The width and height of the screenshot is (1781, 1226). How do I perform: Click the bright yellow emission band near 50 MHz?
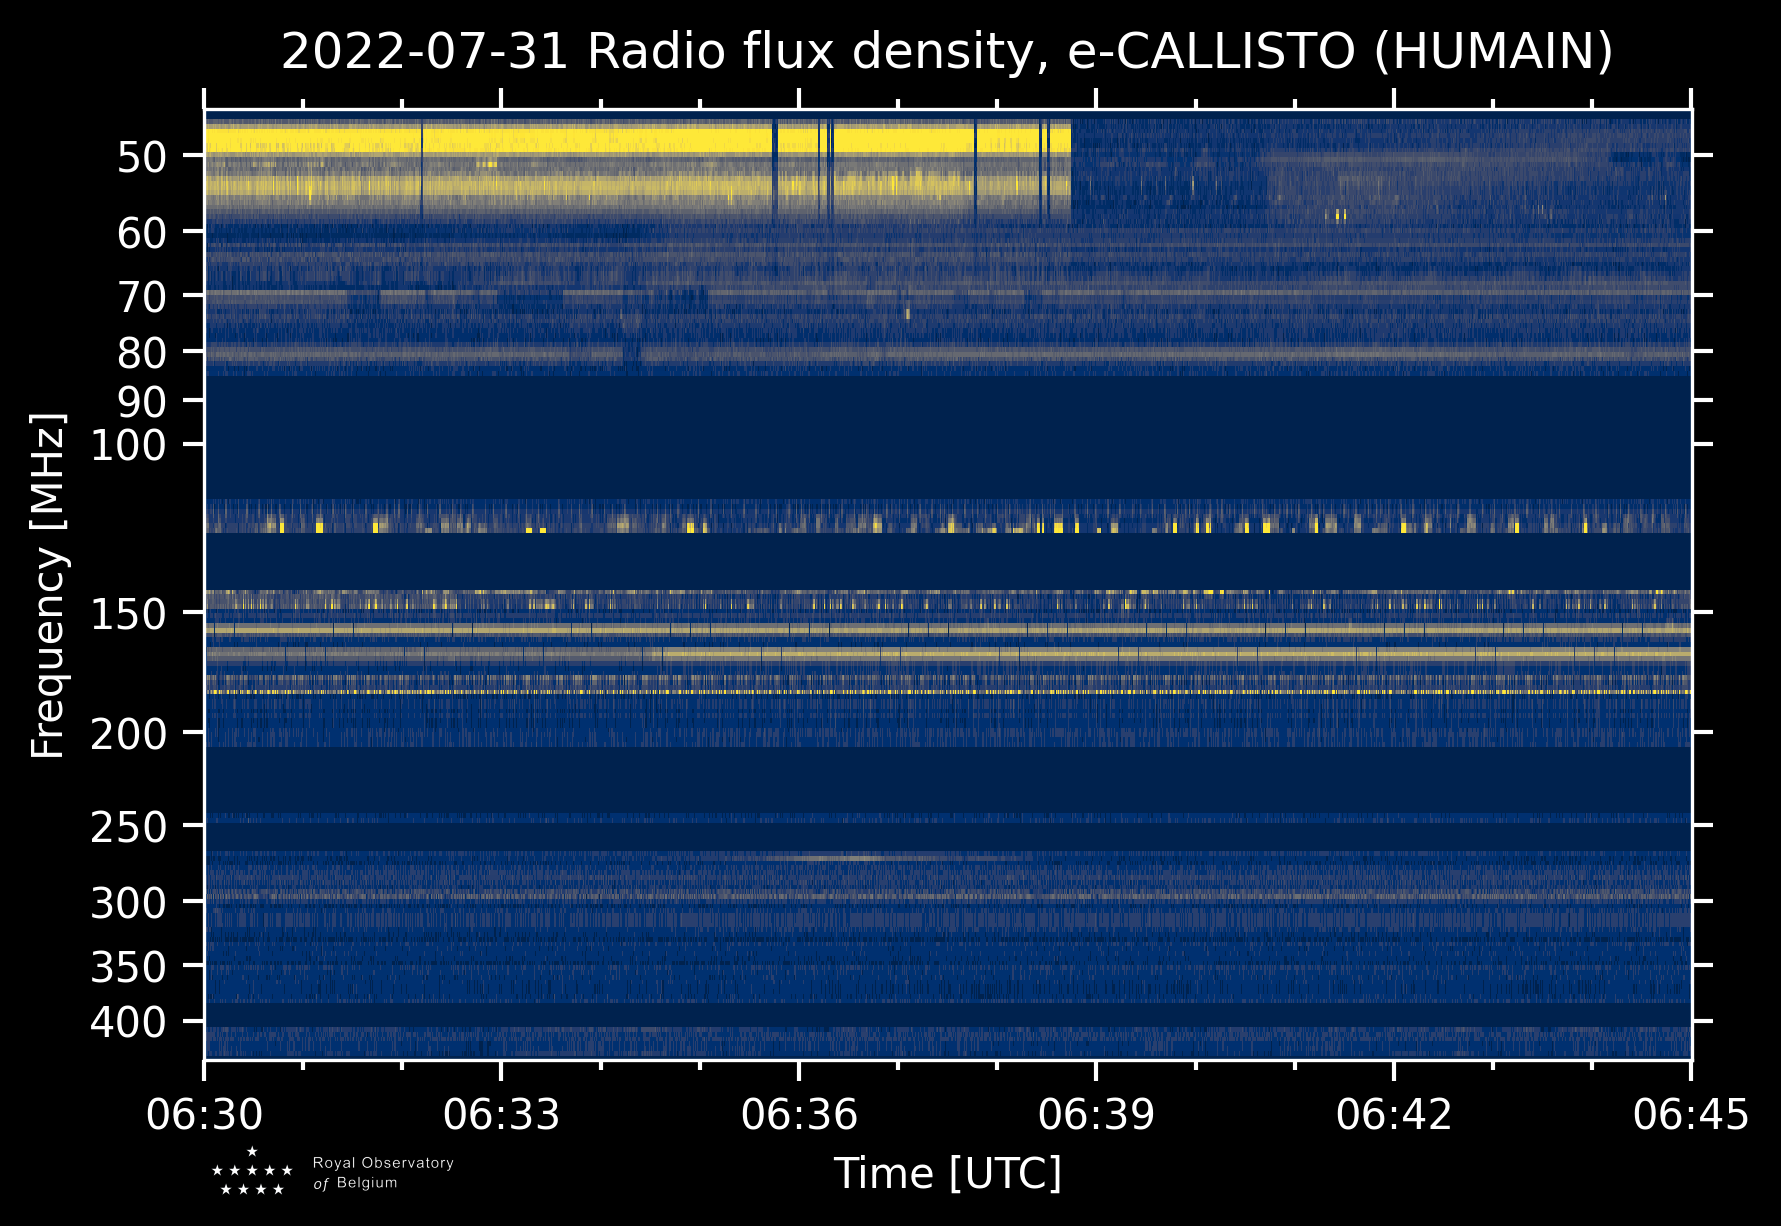tap(638, 139)
